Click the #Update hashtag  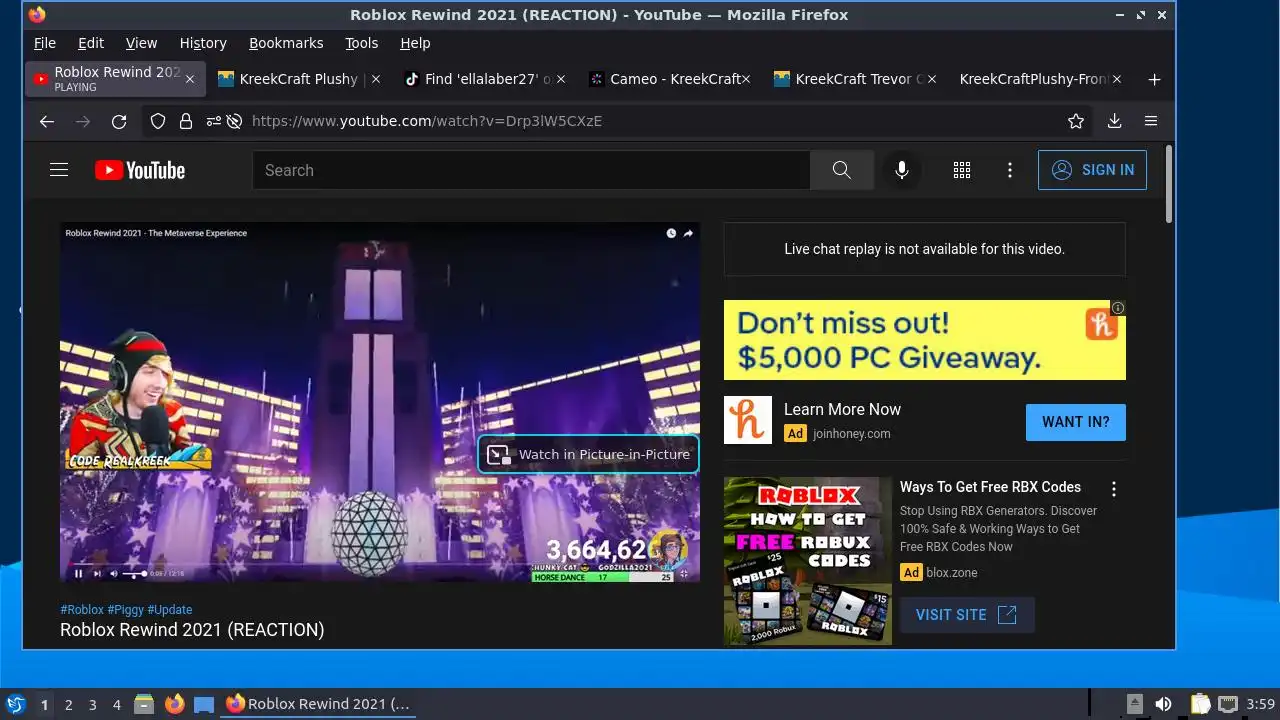(x=169, y=609)
